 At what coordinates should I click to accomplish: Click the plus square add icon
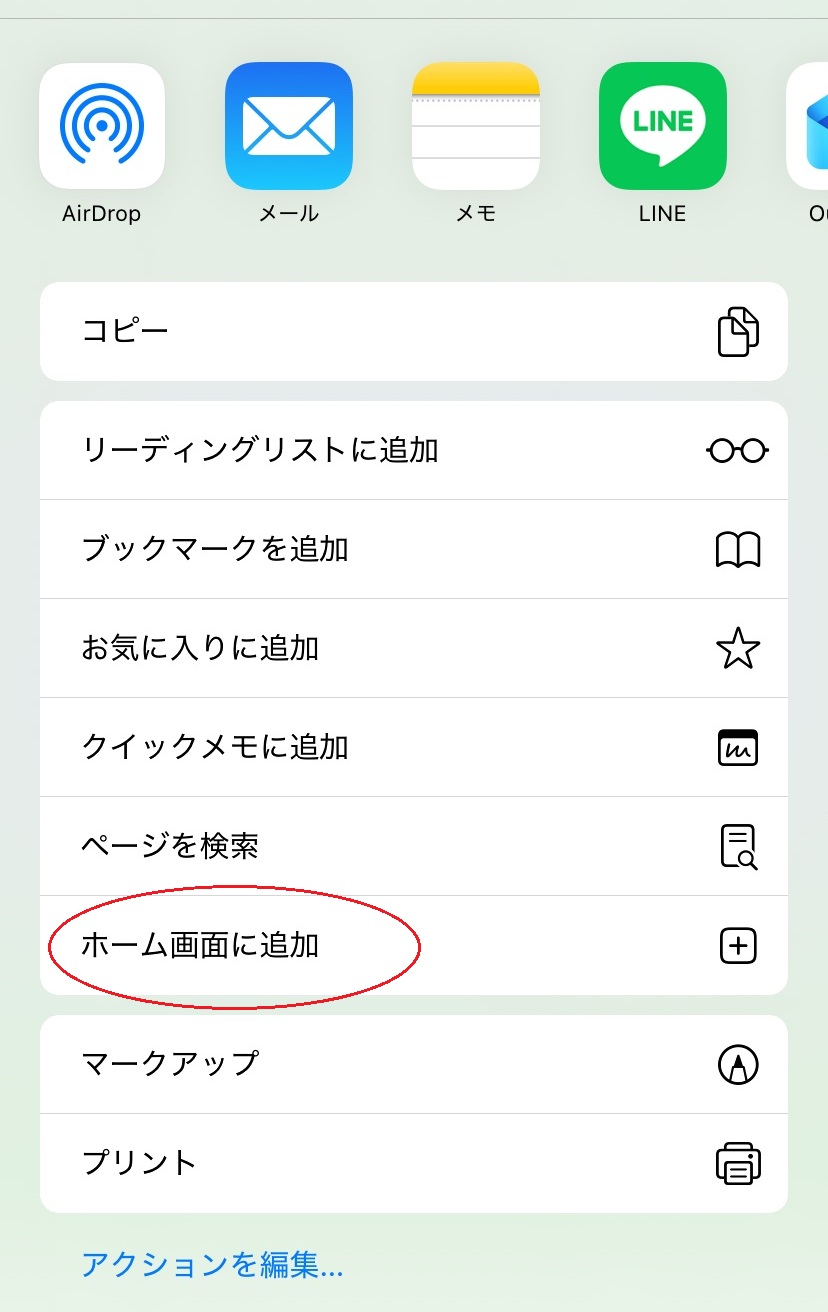[x=738, y=946]
